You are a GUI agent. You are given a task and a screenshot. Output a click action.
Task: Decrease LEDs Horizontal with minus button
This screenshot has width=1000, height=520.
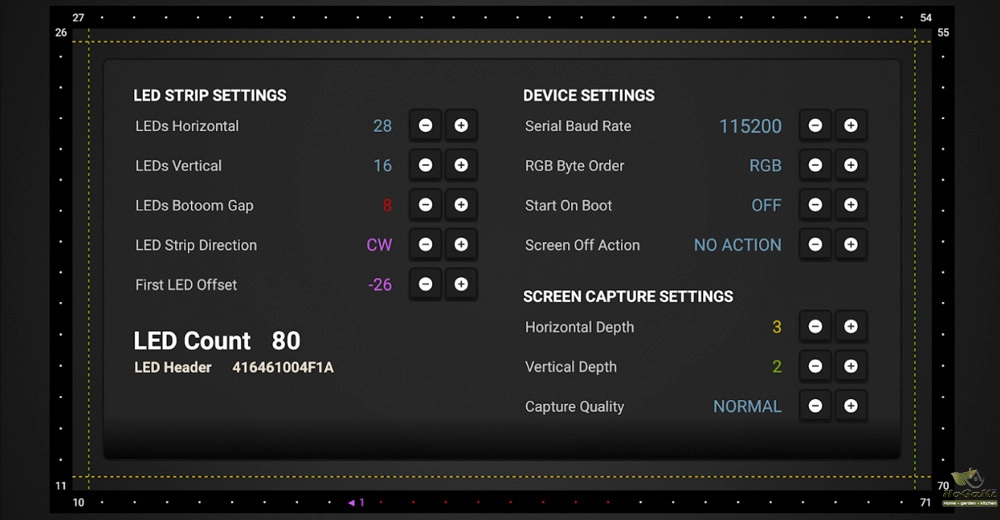click(425, 126)
